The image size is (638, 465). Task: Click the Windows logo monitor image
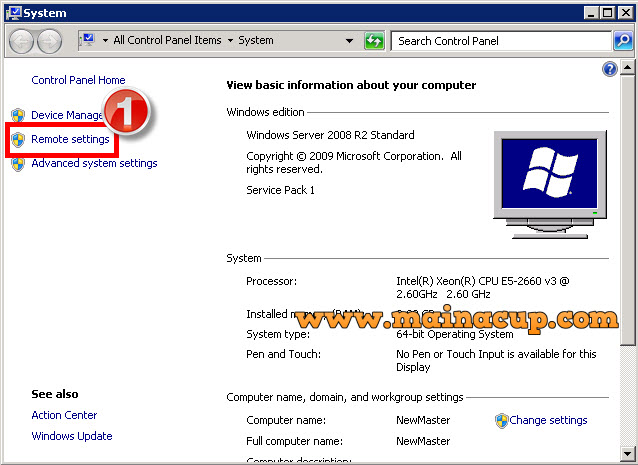tap(550, 185)
